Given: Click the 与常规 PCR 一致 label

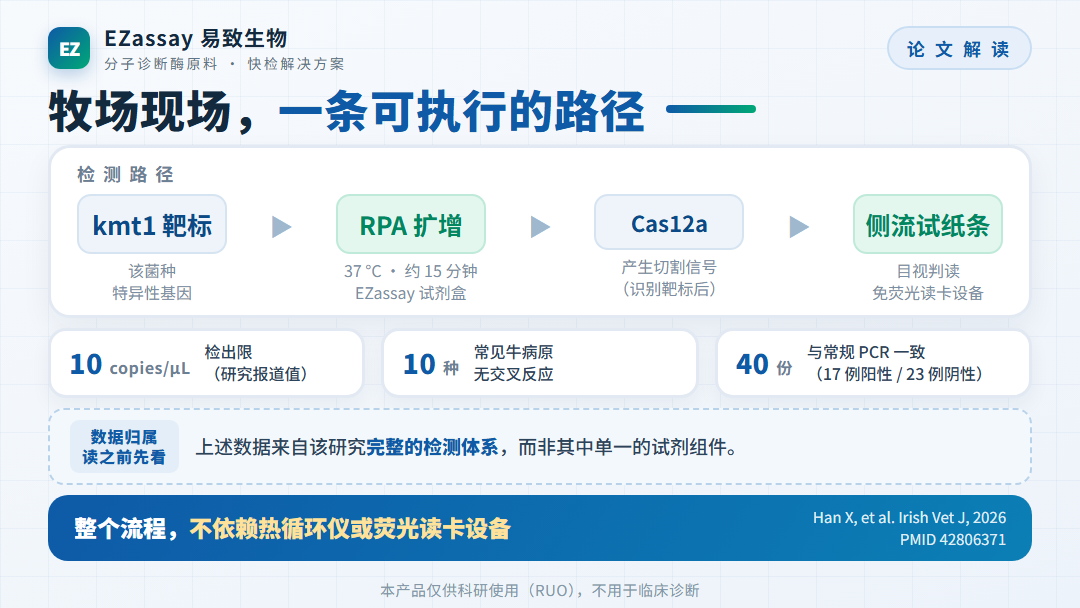Looking at the screenshot, I should pos(866,353).
